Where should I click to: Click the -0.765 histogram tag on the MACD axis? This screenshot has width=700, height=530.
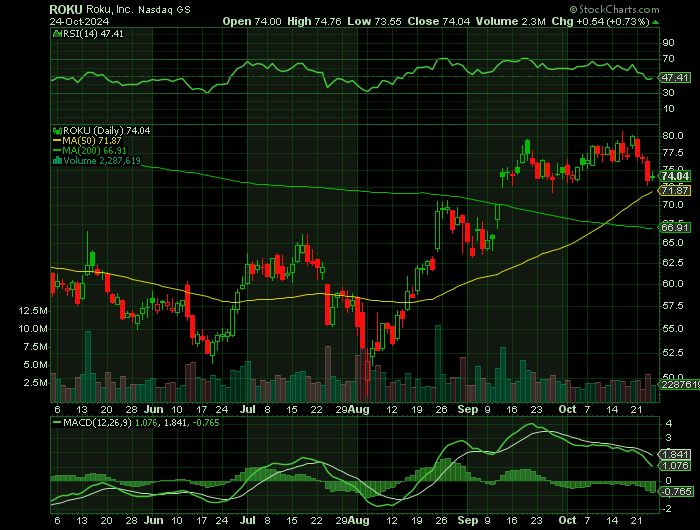pos(677,492)
